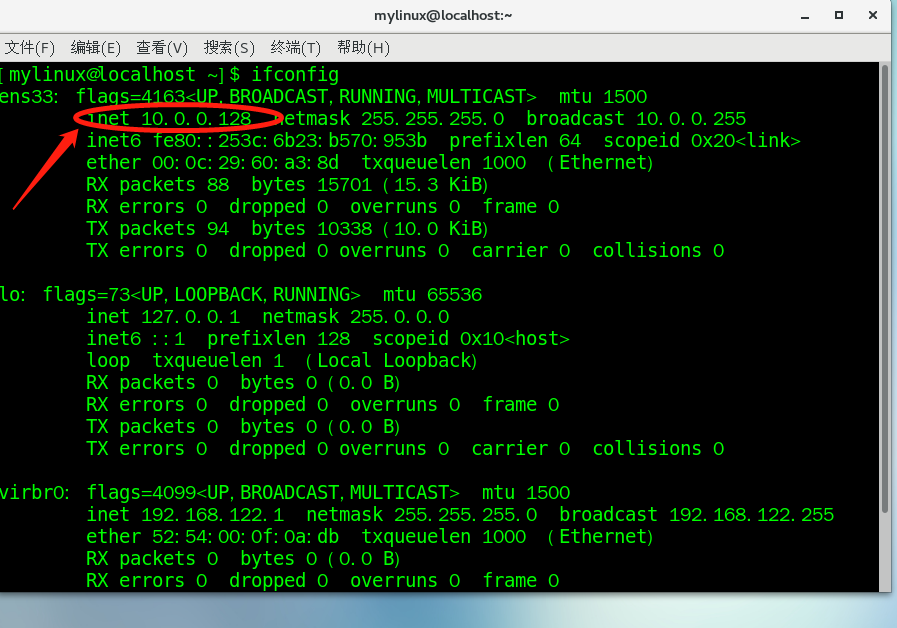Viewport: 897px width, 628px height.
Task: Click the shell prompt [mylinux@localhost ~]$
Action: pos(120,75)
